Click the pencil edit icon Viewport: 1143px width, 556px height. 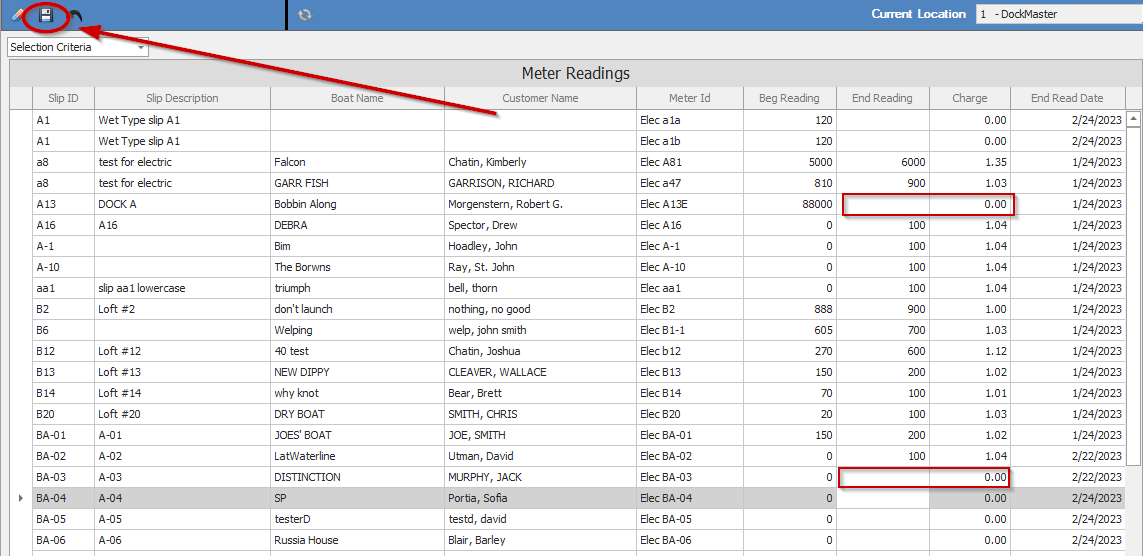pos(17,15)
